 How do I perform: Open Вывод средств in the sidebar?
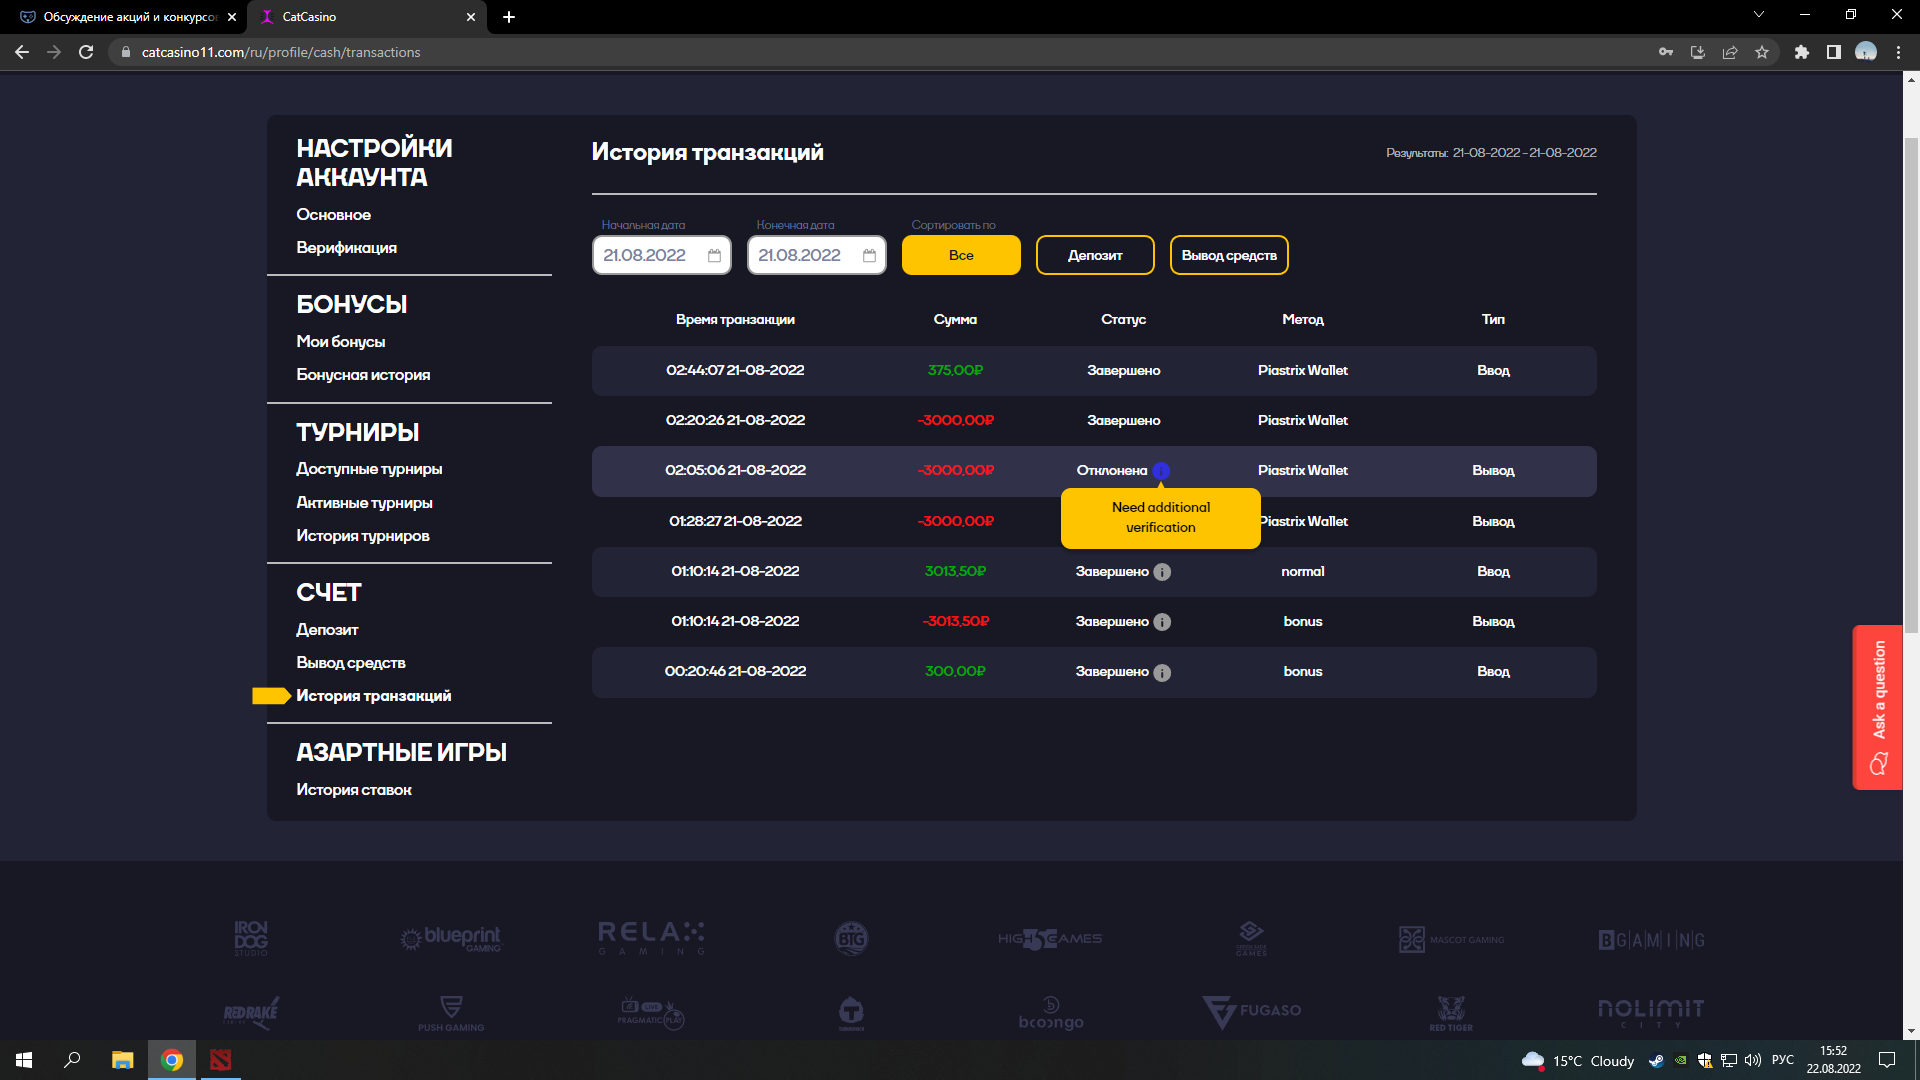click(351, 663)
